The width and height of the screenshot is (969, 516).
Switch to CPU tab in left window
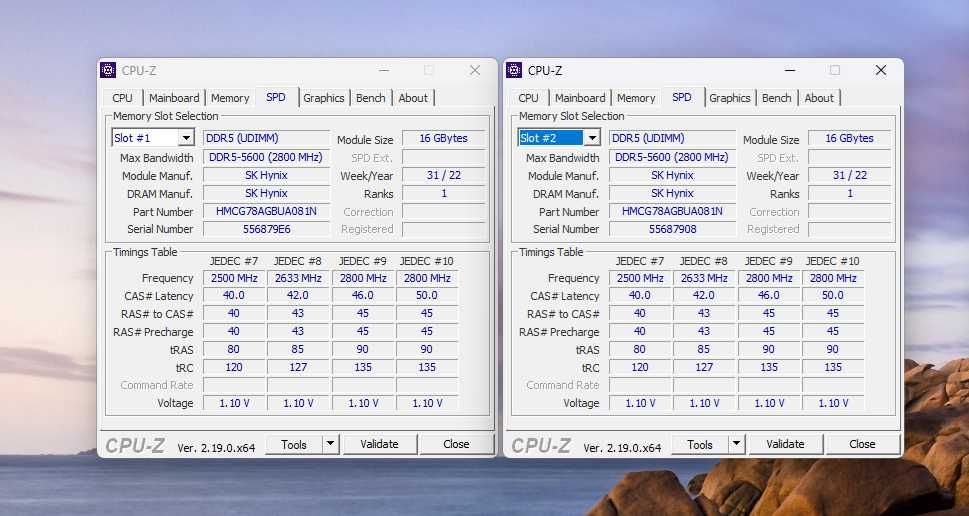tap(122, 98)
